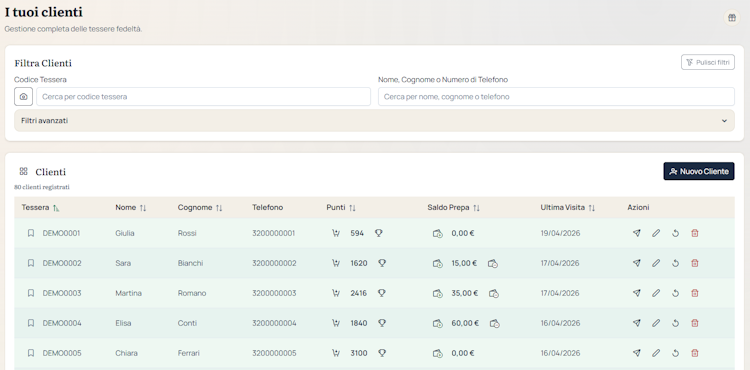Click the Telefono column header
This screenshot has width=750, height=370.
[267, 207]
